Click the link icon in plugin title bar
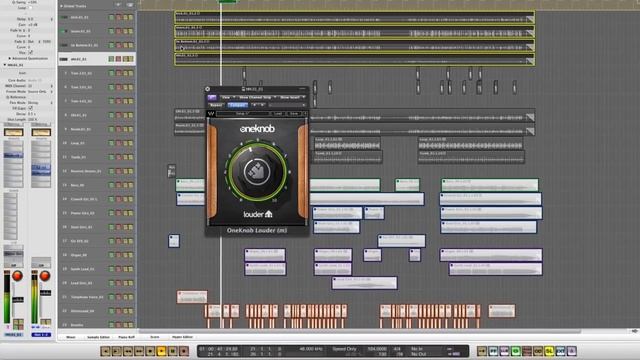The width and height of the screenshot is (640, 360). point(243,89)
